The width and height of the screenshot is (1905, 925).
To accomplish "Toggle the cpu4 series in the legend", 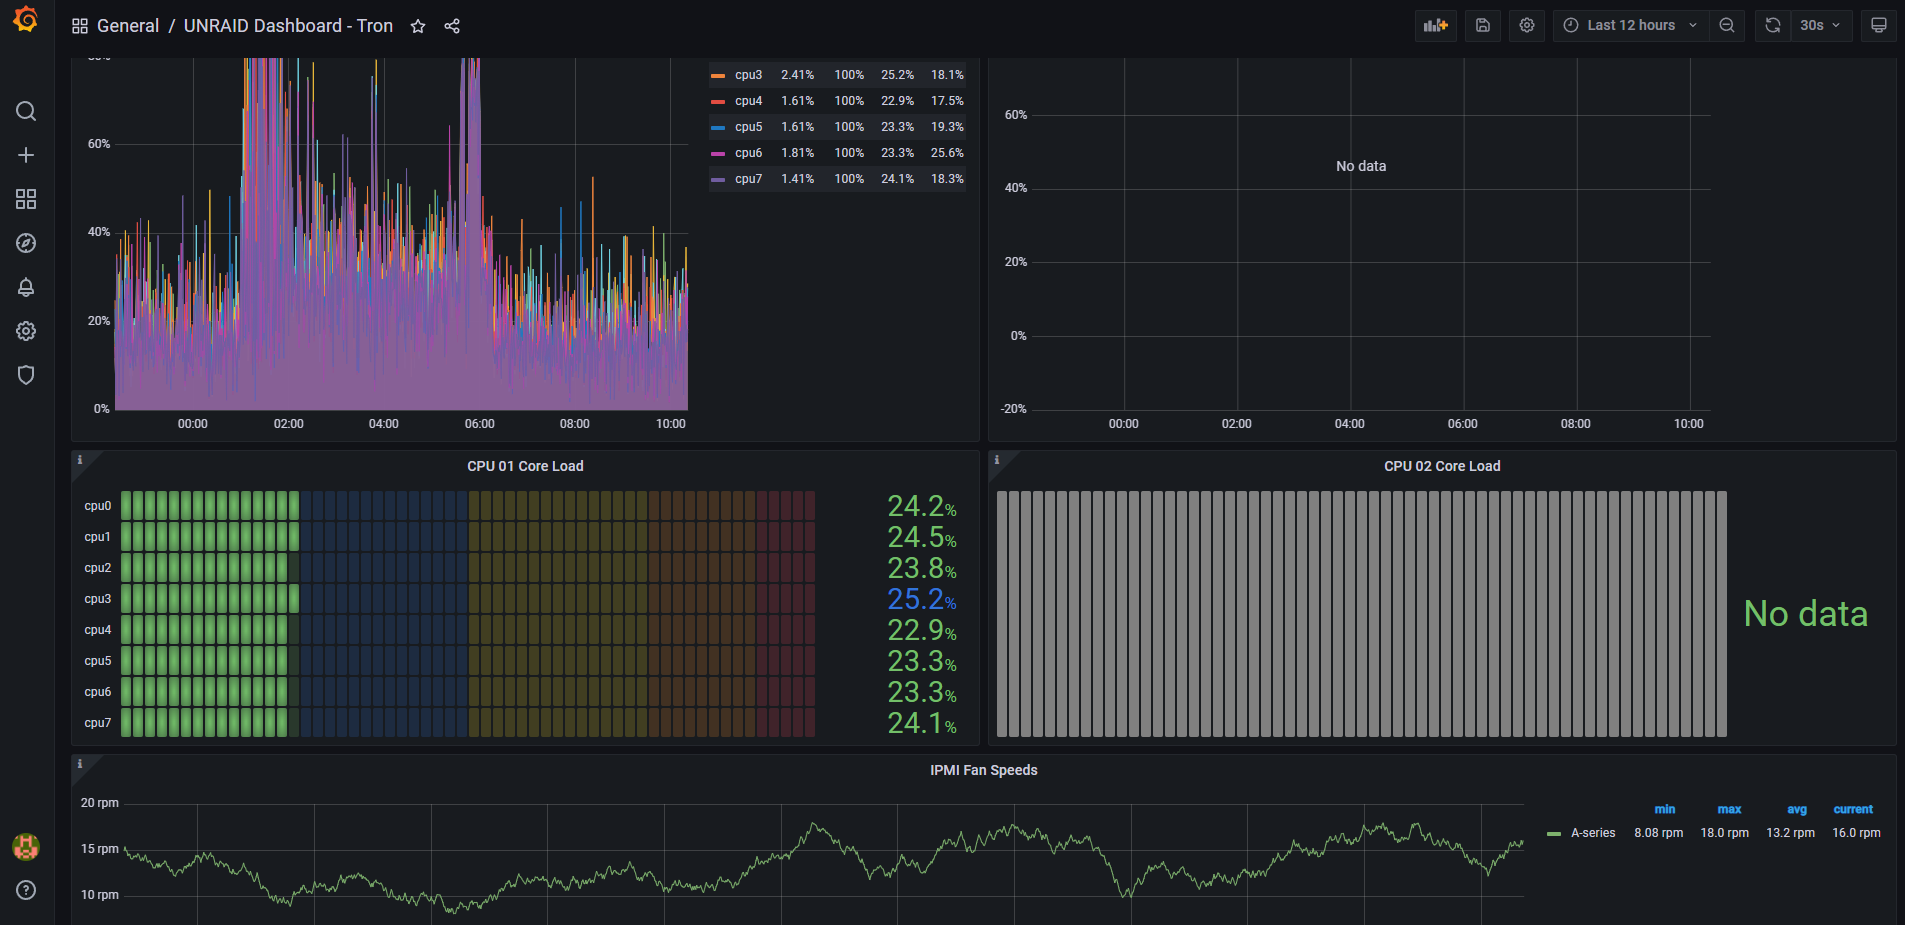I will 748,101.
